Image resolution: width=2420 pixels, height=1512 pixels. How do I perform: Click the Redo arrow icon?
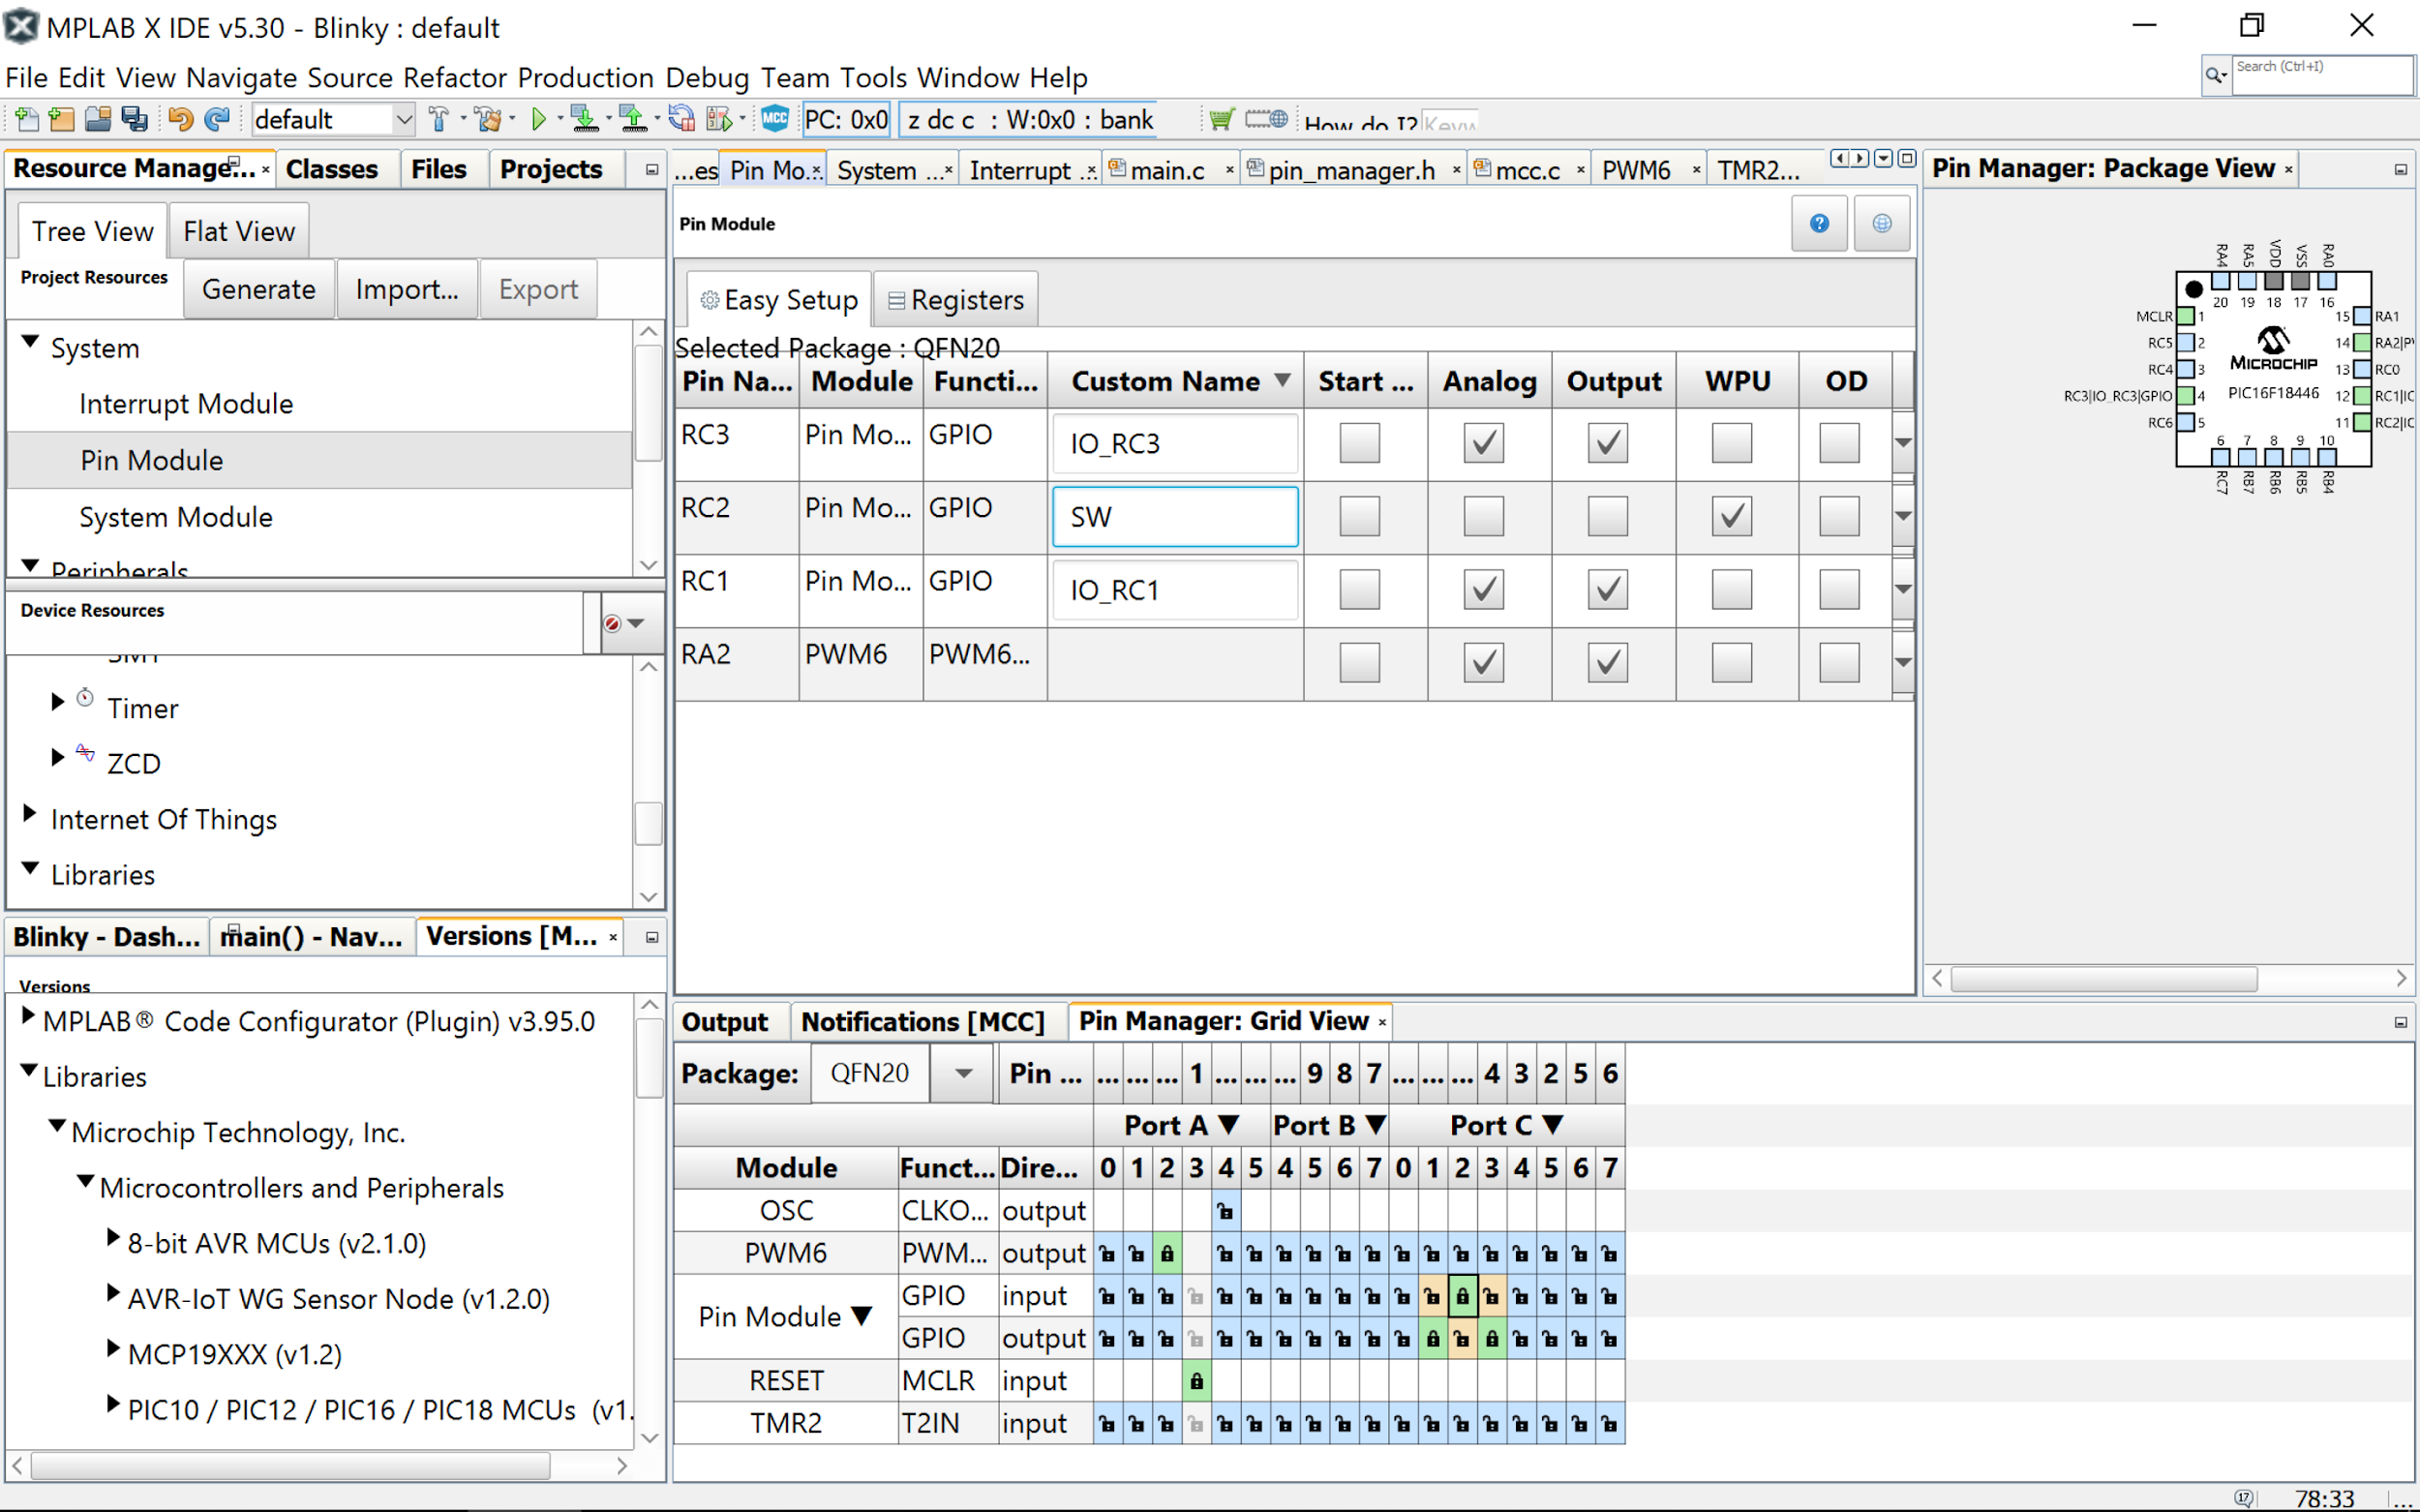(x=217, y=120)
